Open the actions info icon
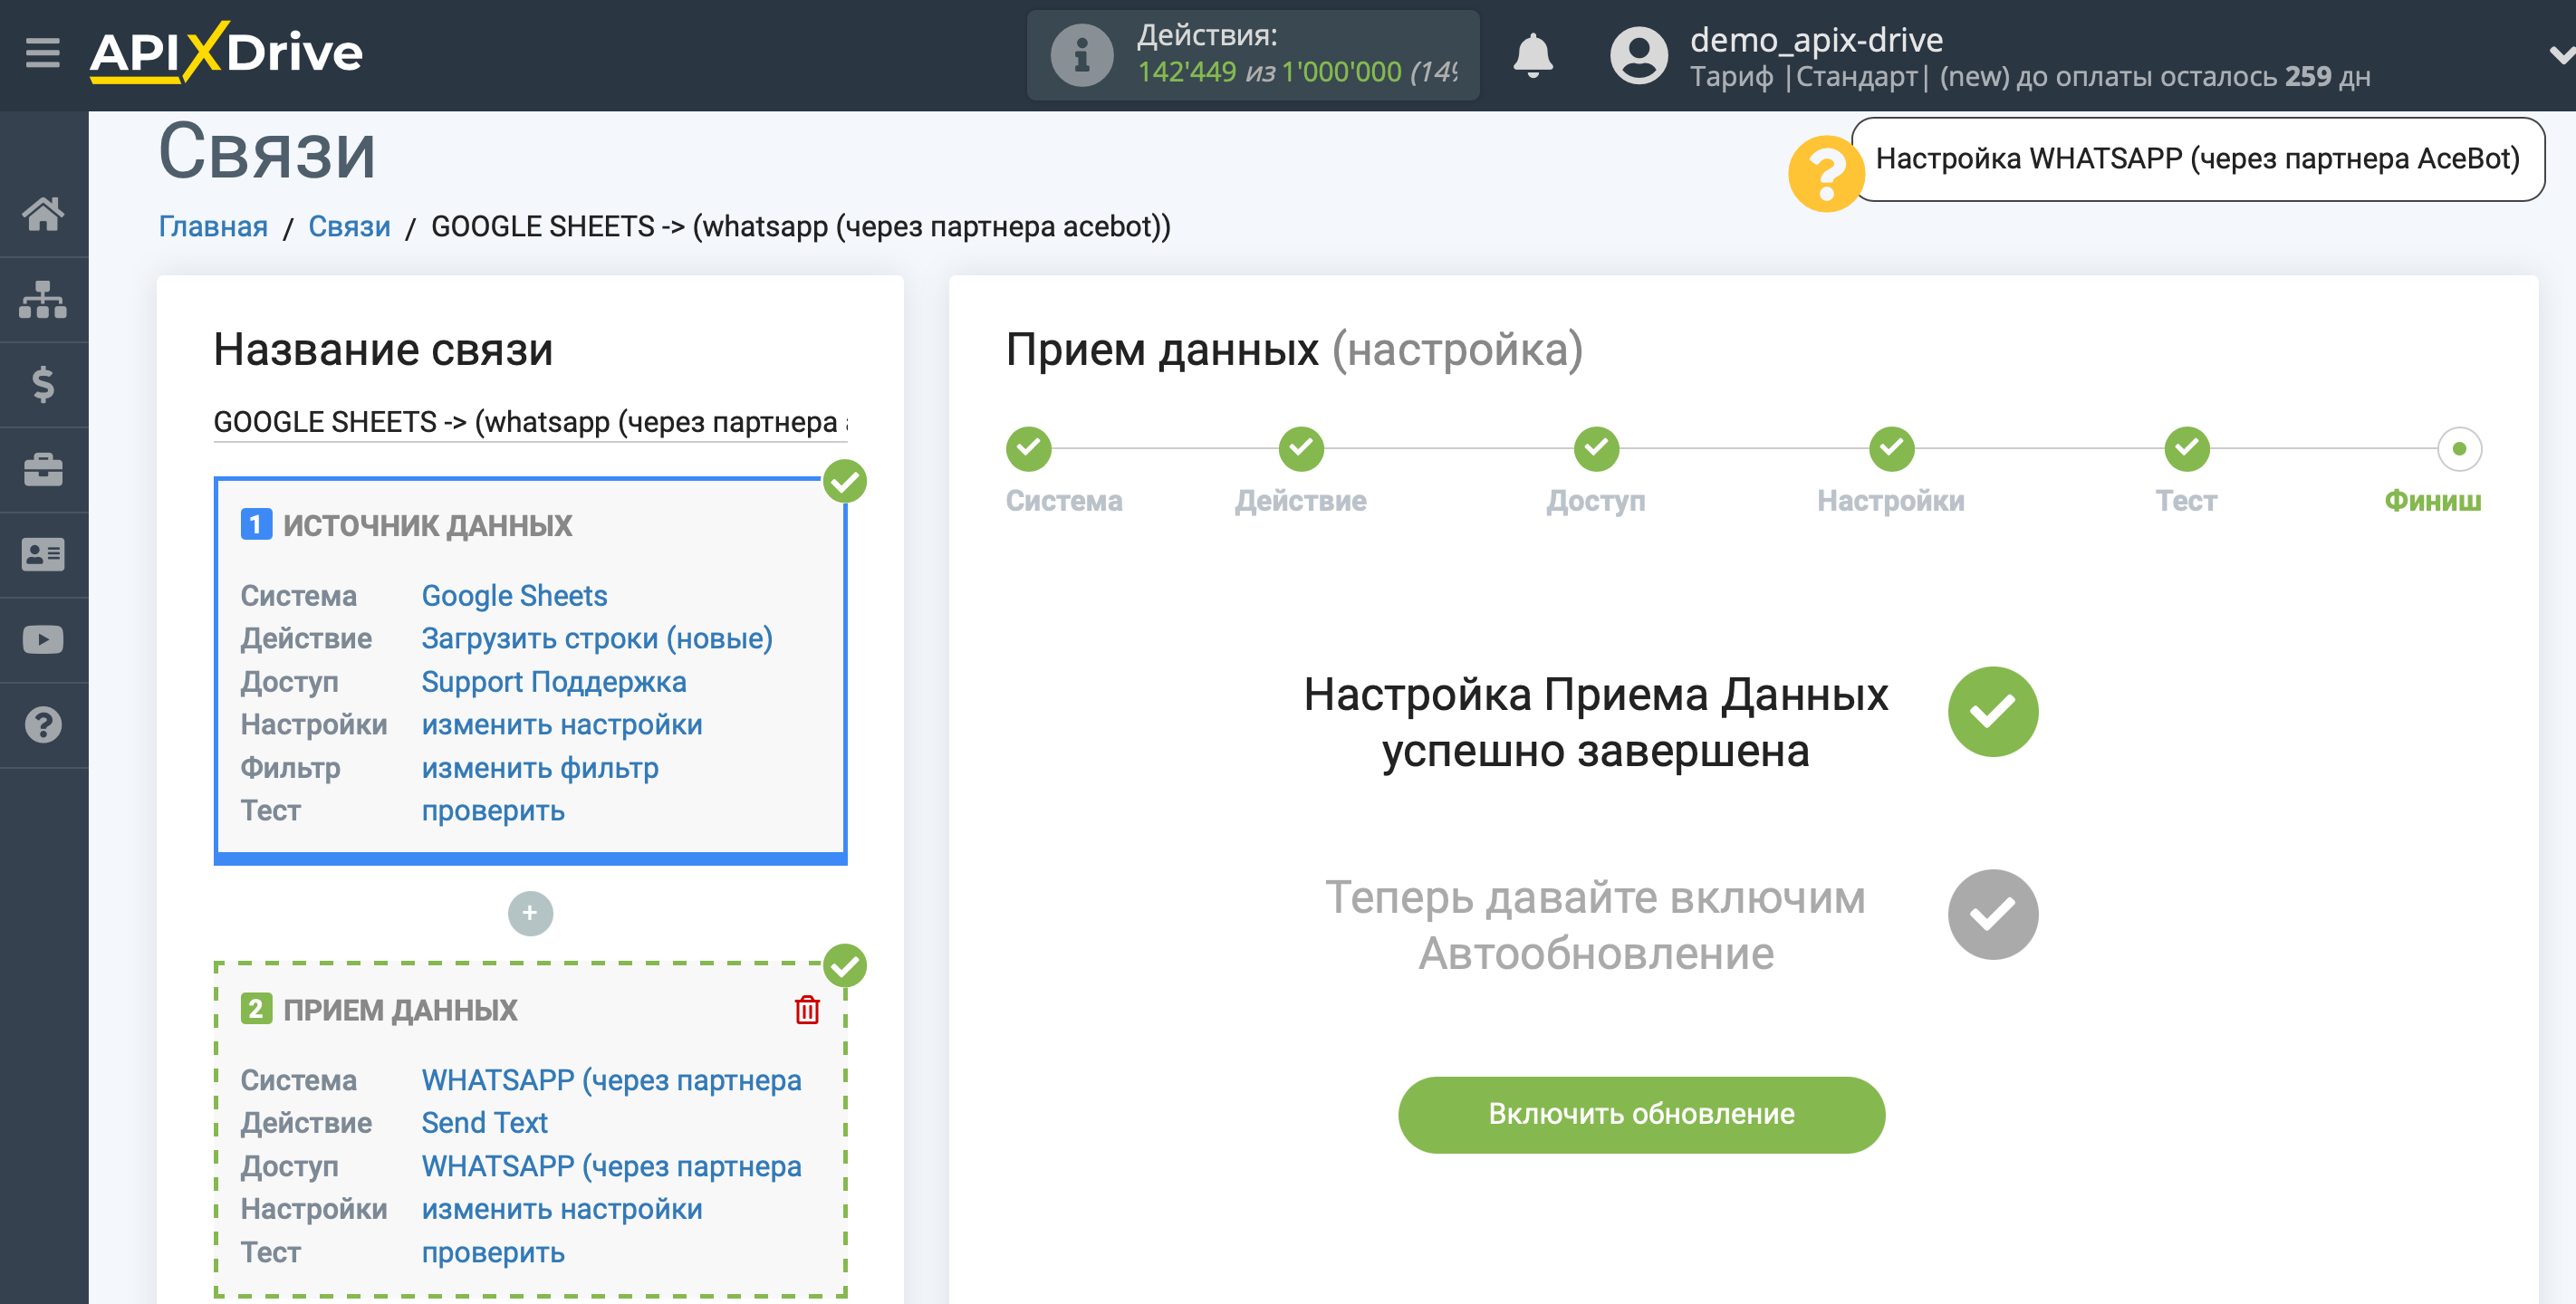Viewport: 2576px width, 1304px height. point(1081,55)
